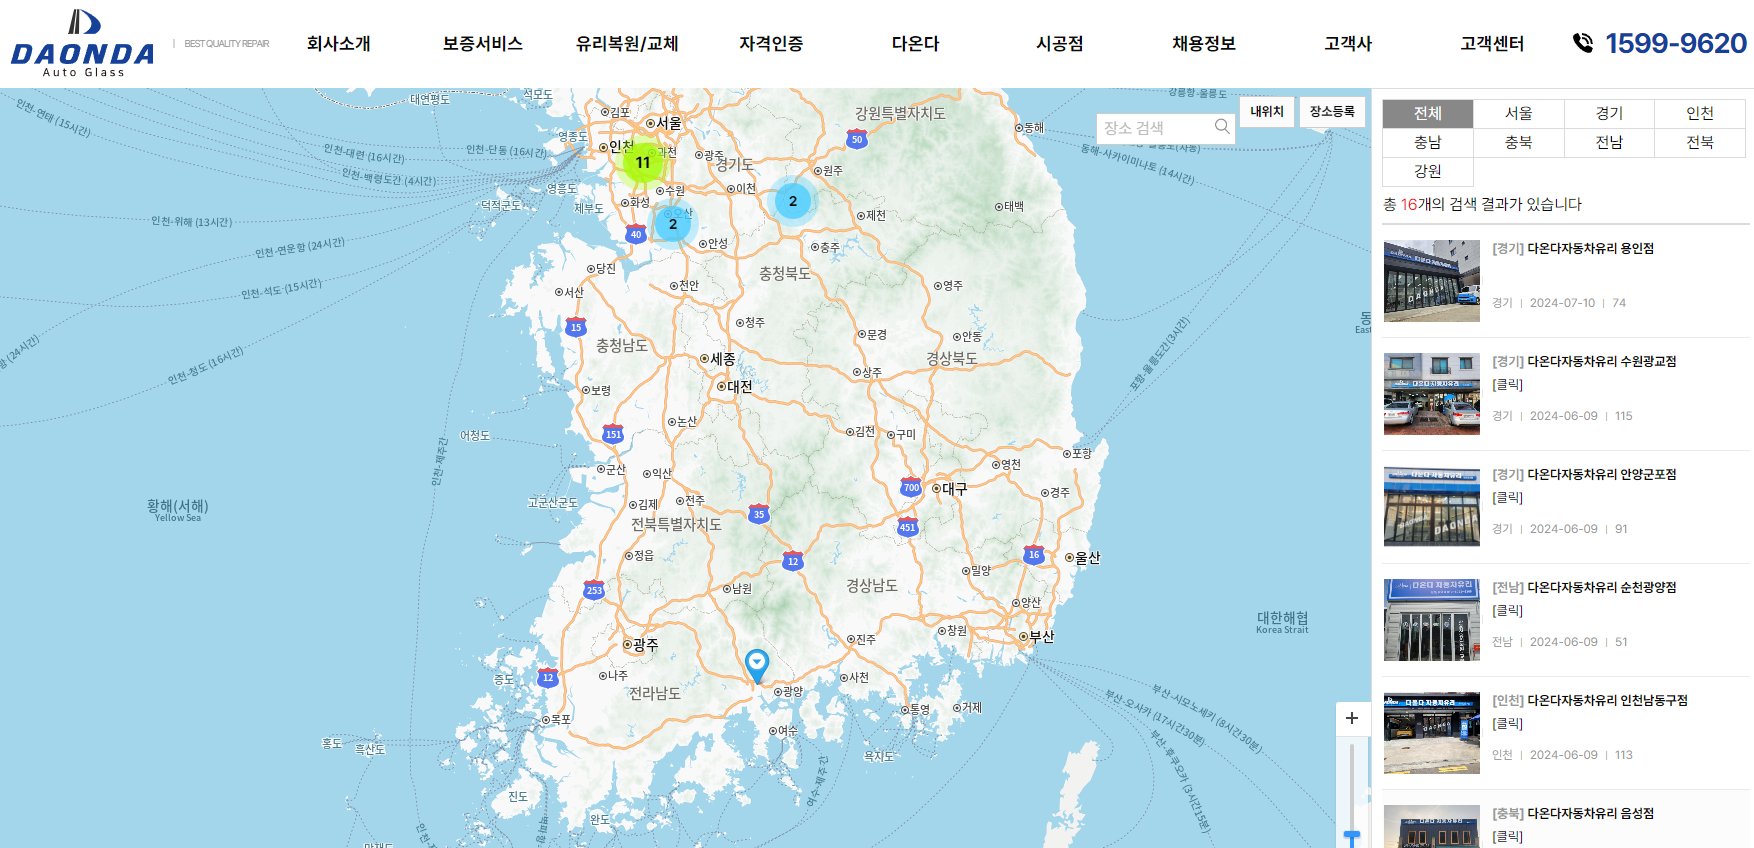
Task: Open the blue cluster marker near 원주
Action: [x=793, y=201]
